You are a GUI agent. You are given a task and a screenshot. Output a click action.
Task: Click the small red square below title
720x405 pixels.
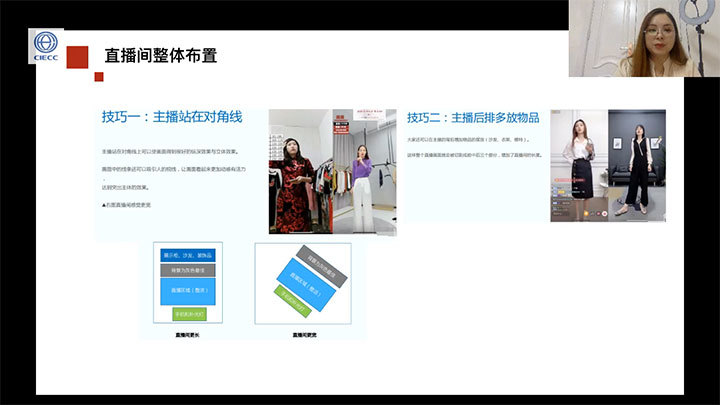[x=99, y=77]
